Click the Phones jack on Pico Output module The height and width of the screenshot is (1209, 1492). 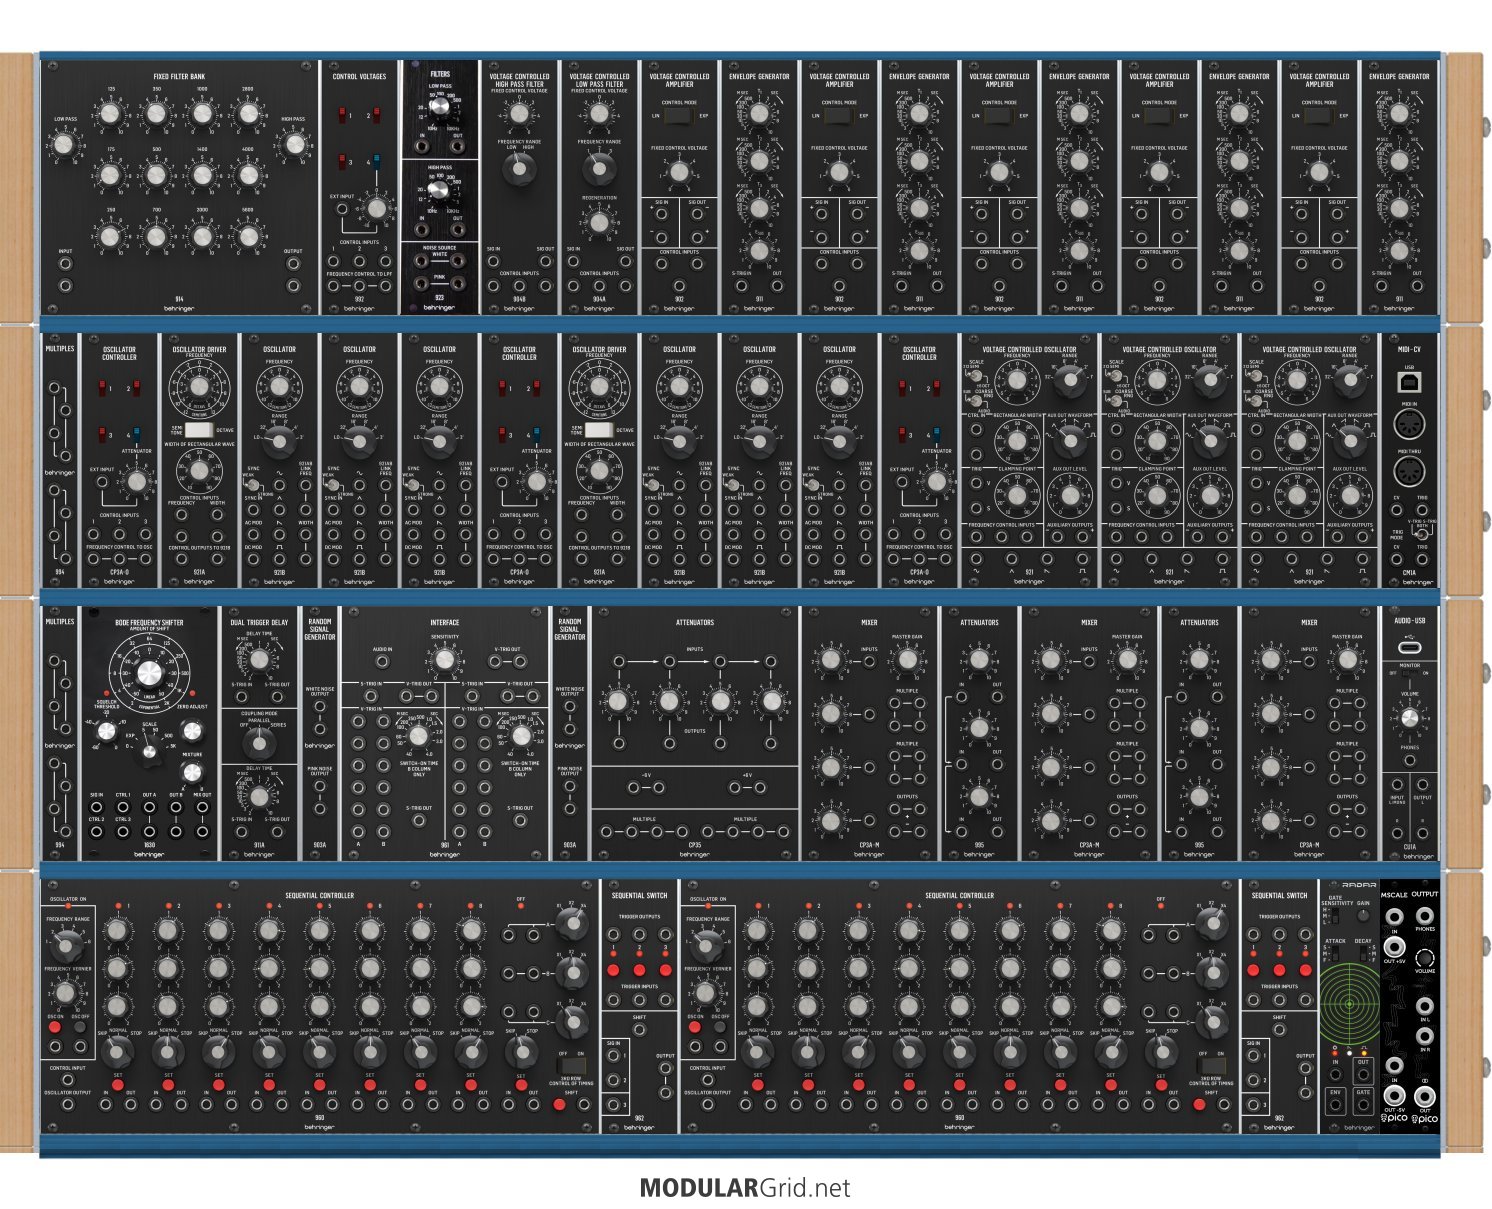[1424, 915]
